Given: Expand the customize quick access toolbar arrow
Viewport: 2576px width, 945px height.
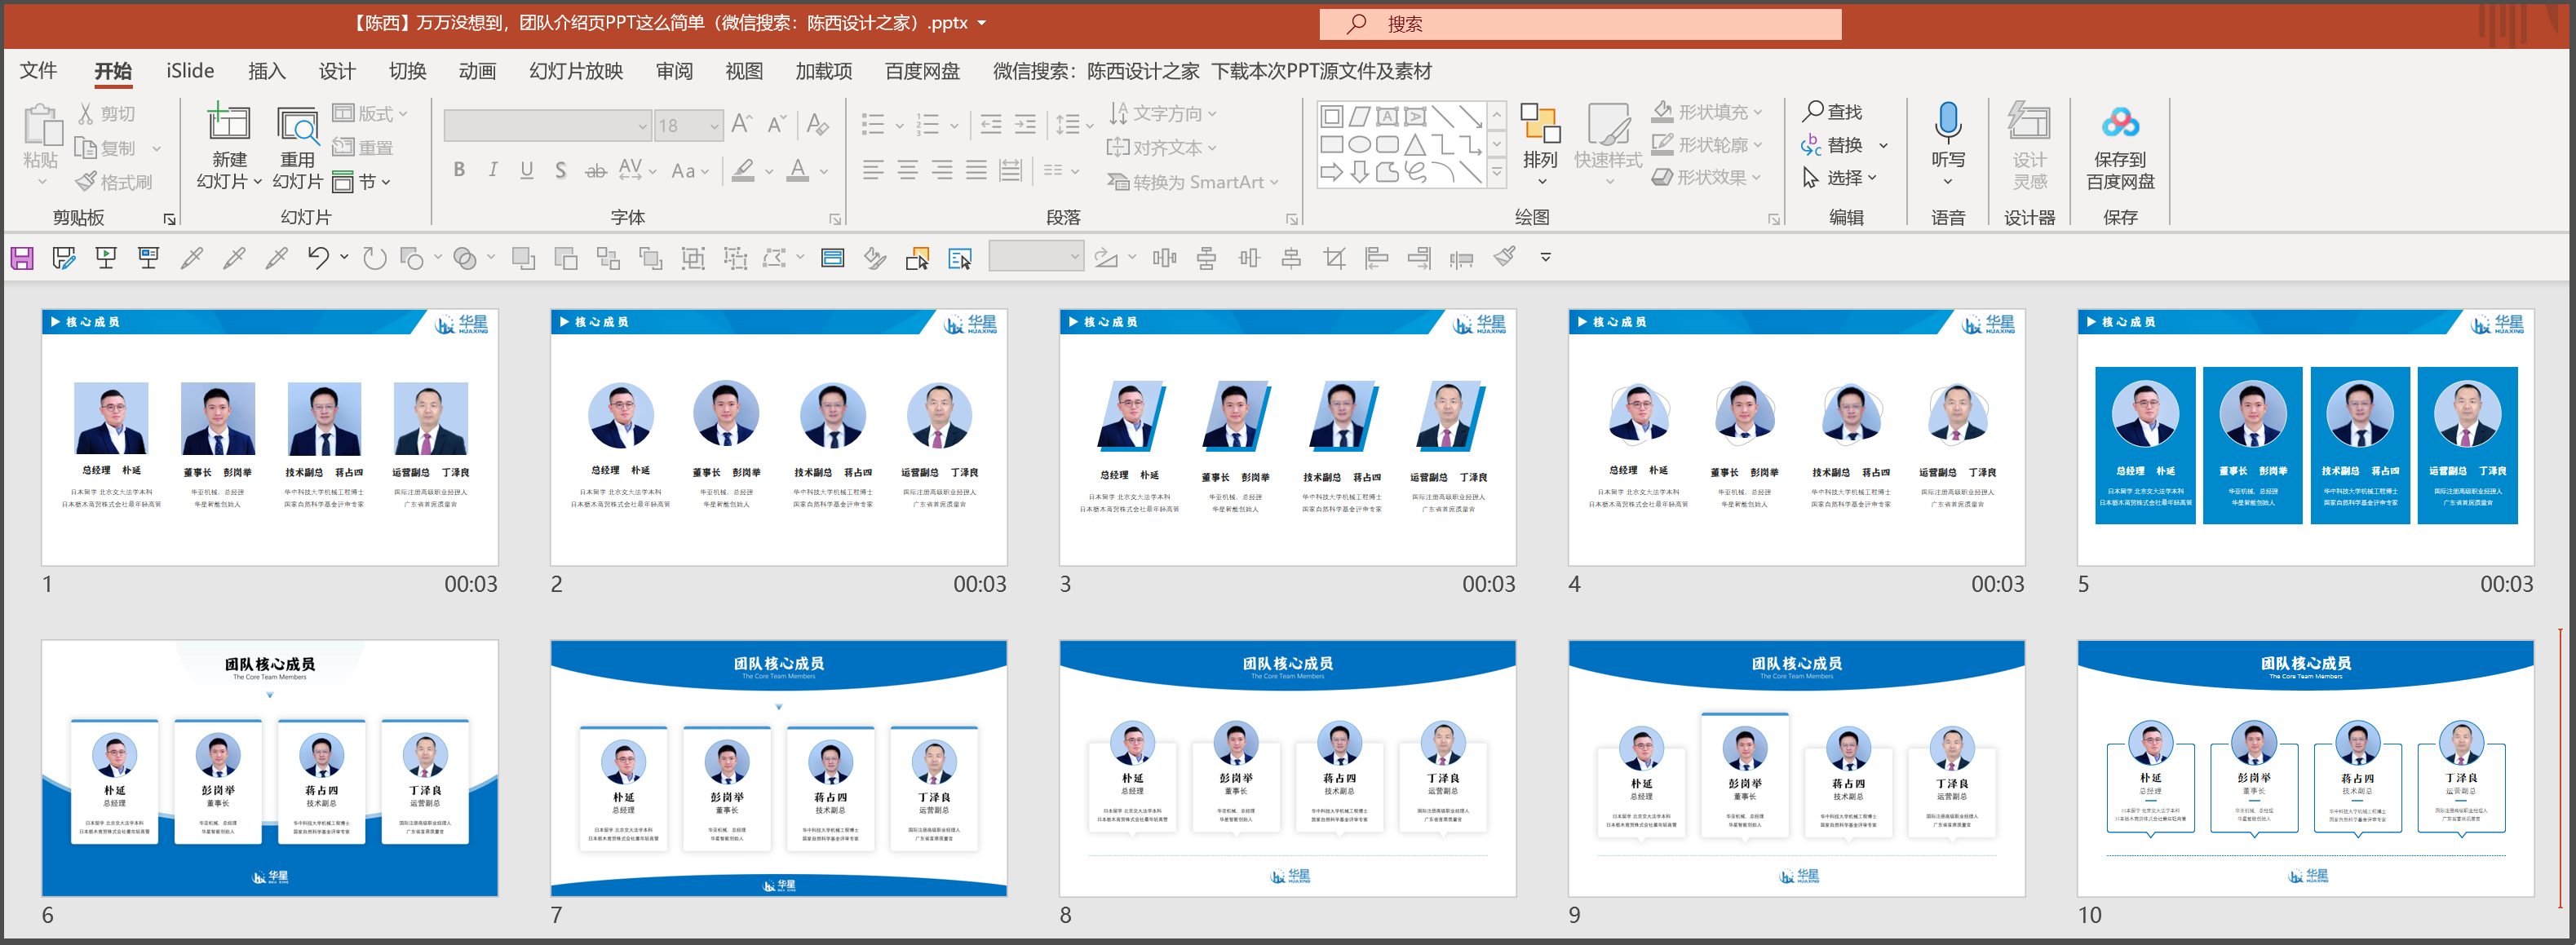Looking at the screenshot, I should click(1545, 258).
